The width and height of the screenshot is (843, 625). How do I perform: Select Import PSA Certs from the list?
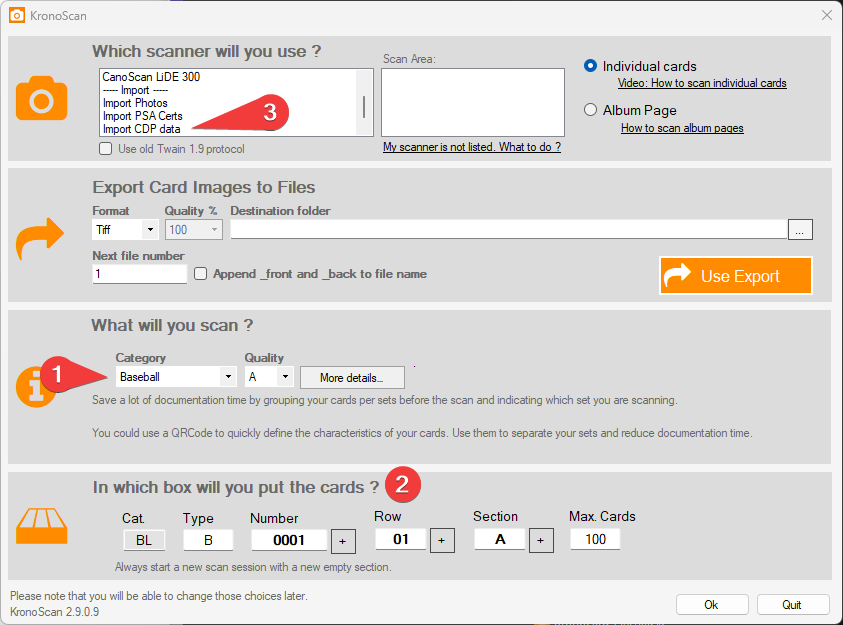[142, 116]
